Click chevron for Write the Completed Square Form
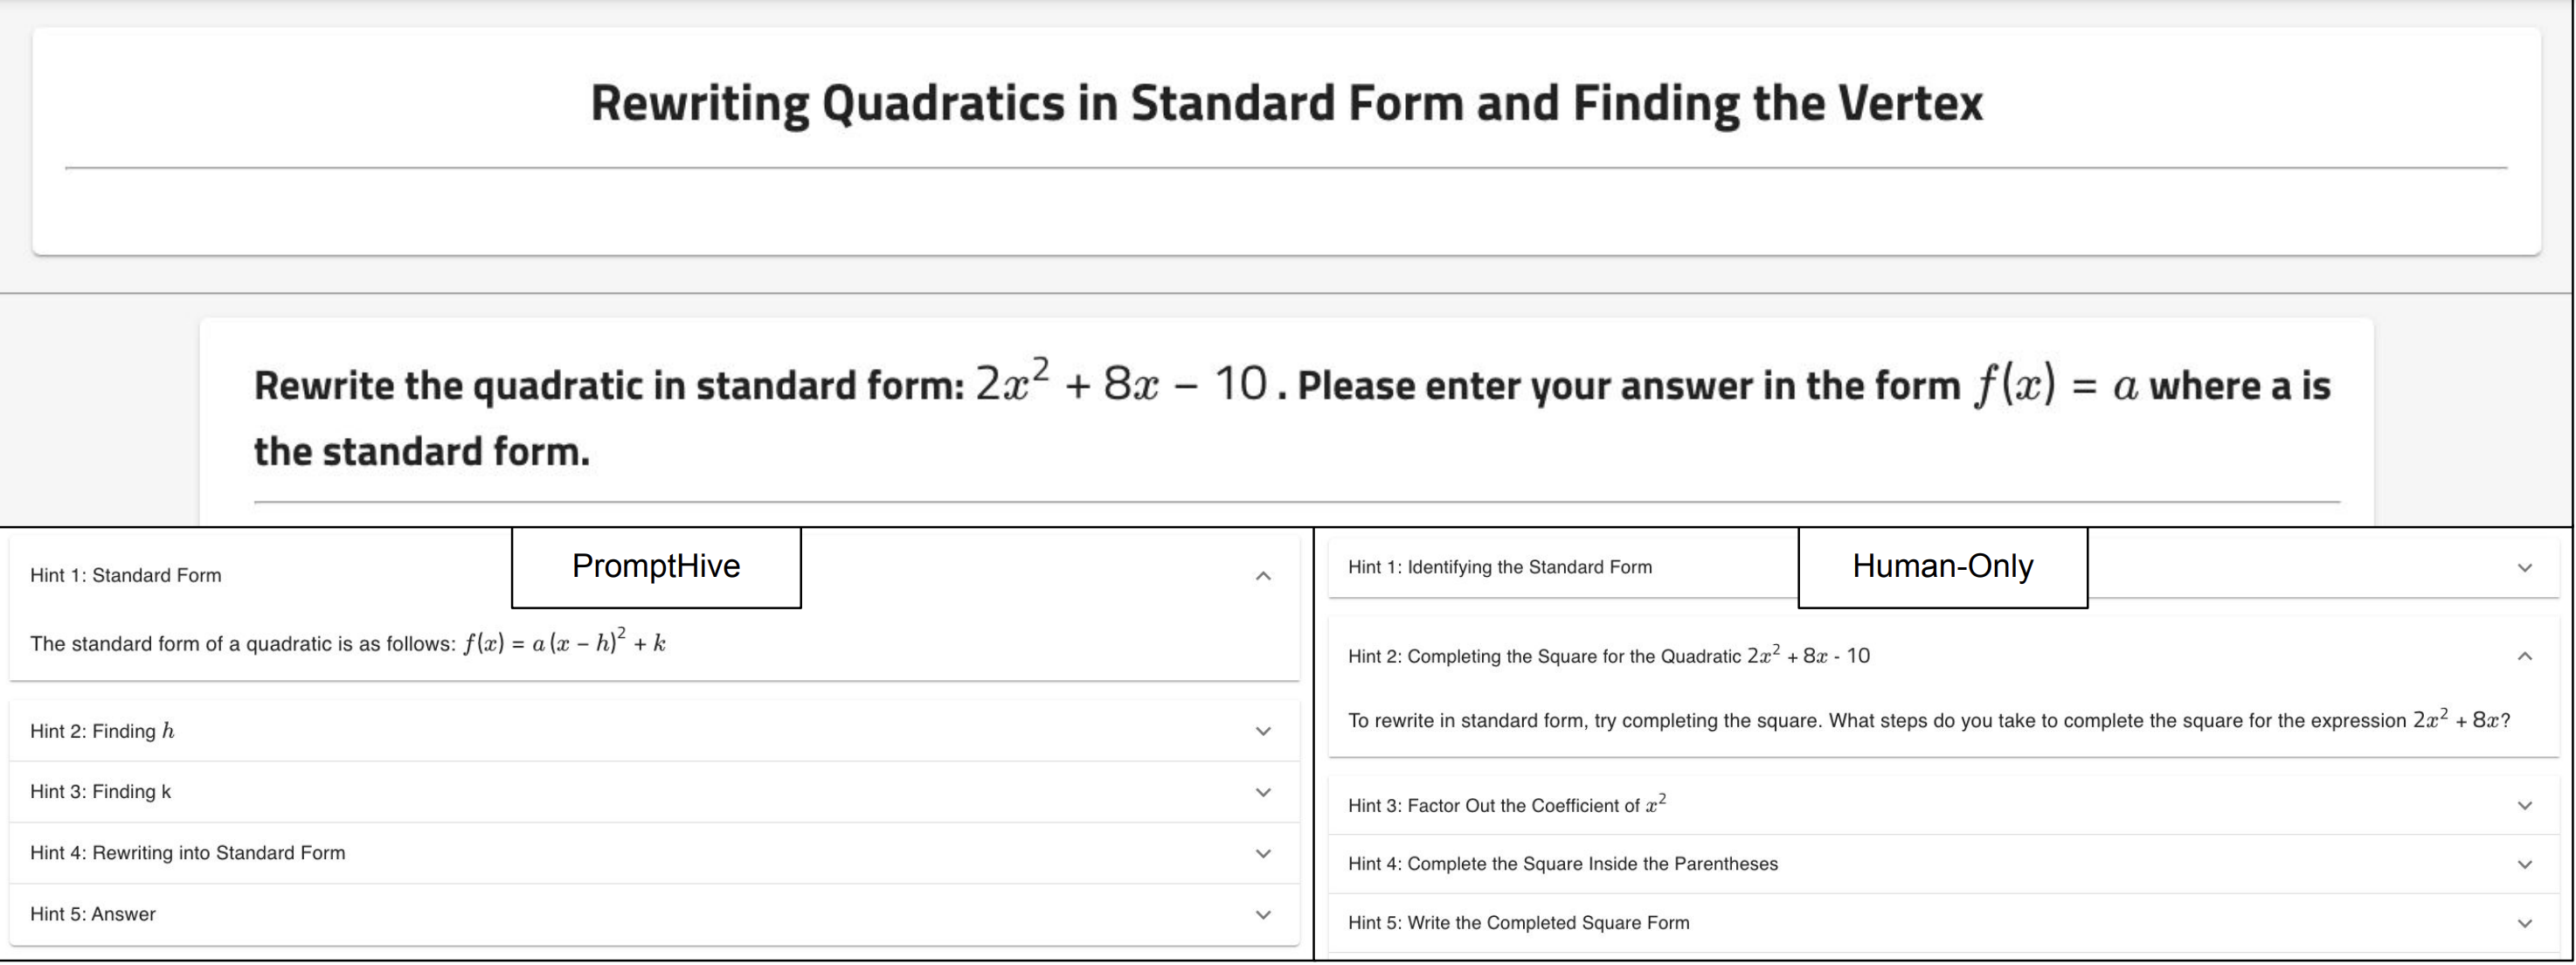2576x965 pixels. click(2524, 924)
